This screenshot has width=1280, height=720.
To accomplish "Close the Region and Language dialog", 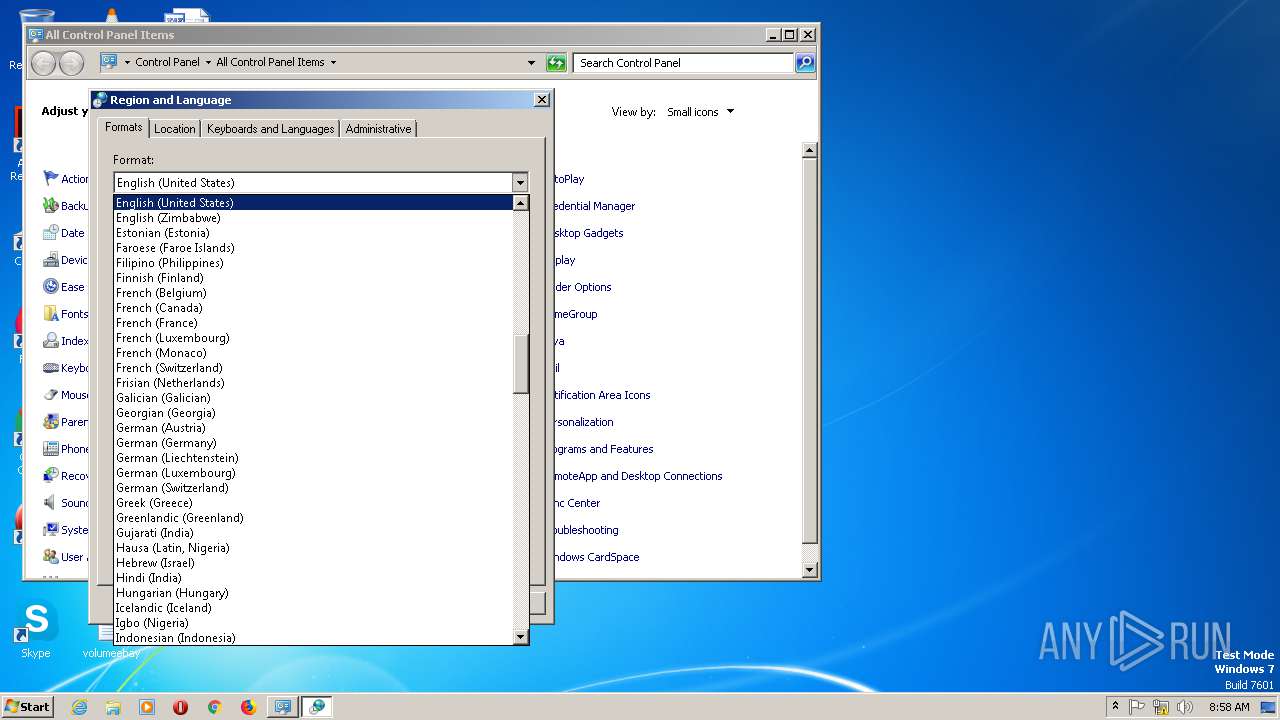I will [541, 100].
